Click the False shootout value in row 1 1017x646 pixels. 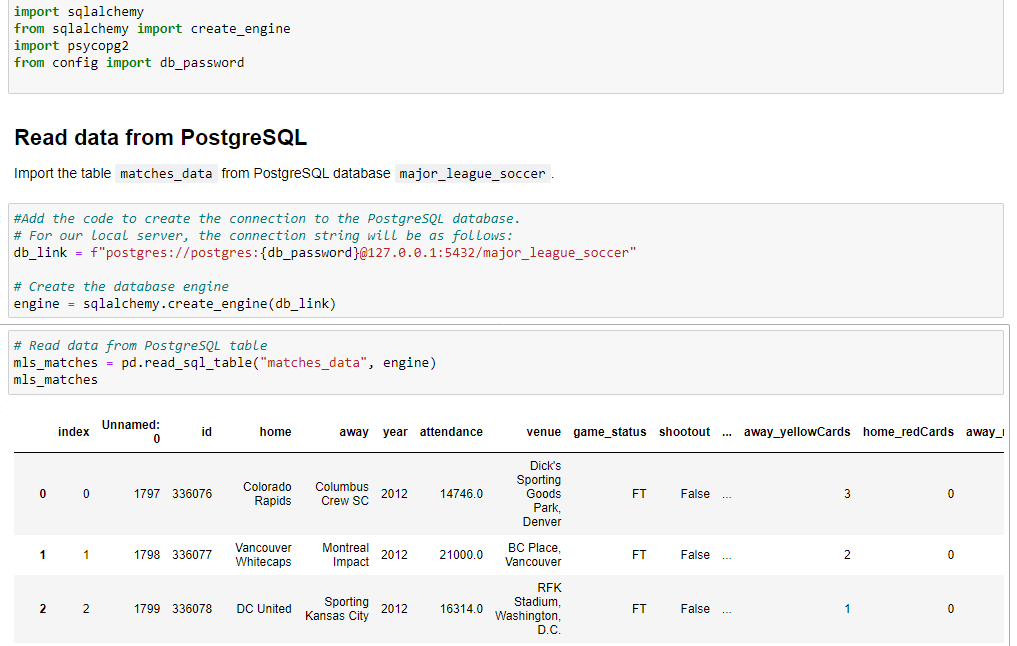(695, 554)
